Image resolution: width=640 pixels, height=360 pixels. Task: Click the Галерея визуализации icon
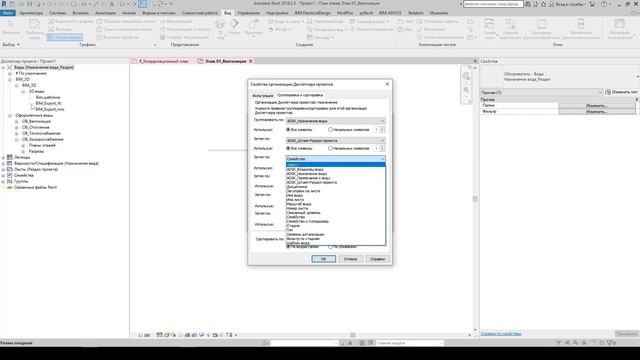coord(162,37)
